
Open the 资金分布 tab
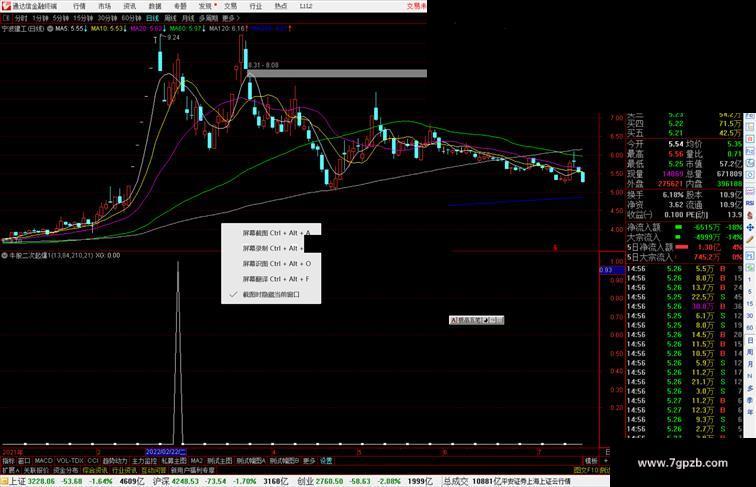point(66,470)
